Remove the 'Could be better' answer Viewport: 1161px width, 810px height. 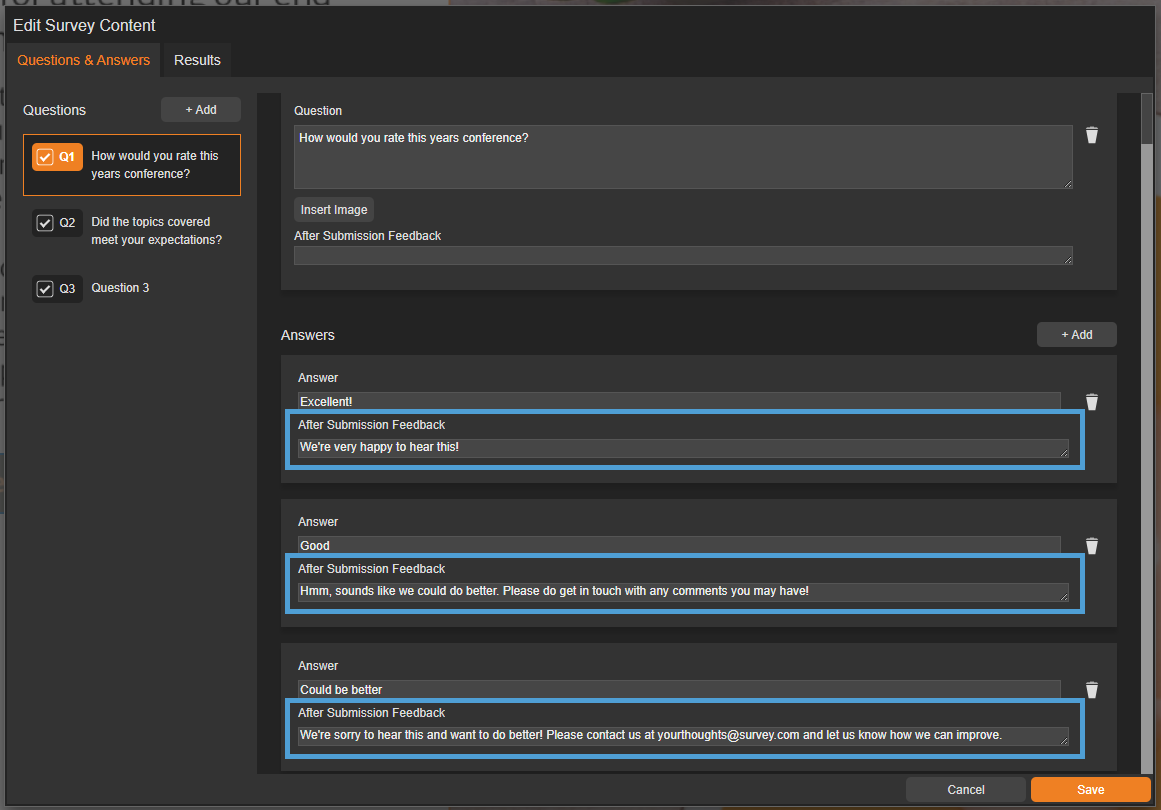(1092, 690)
